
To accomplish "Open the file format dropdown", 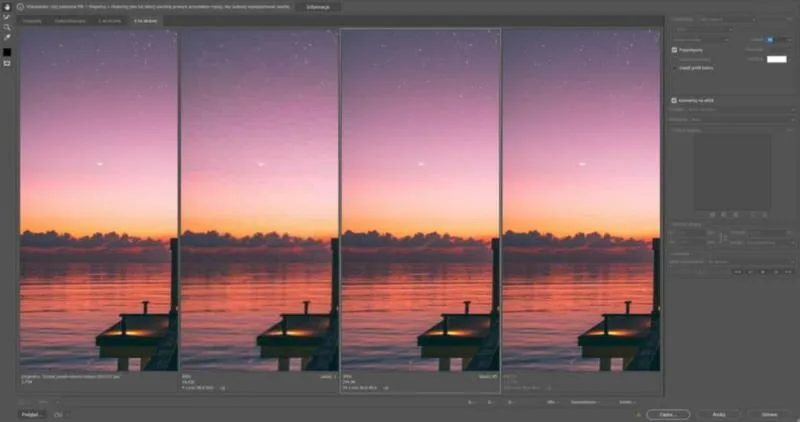I will (700, 29).
